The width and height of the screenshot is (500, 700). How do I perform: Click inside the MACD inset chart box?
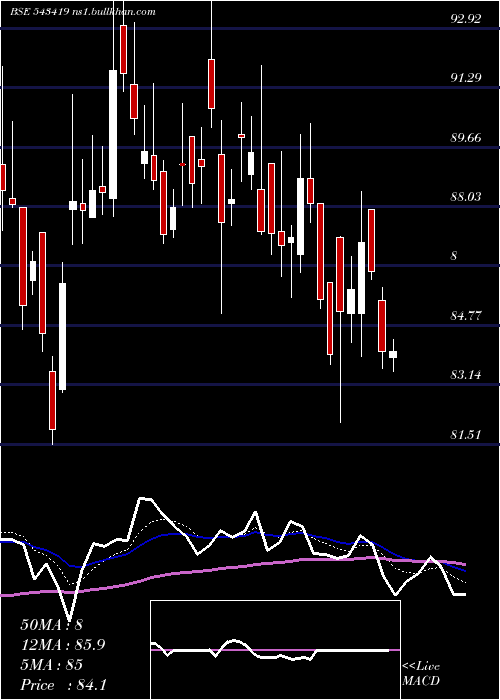tap(275, 650)
